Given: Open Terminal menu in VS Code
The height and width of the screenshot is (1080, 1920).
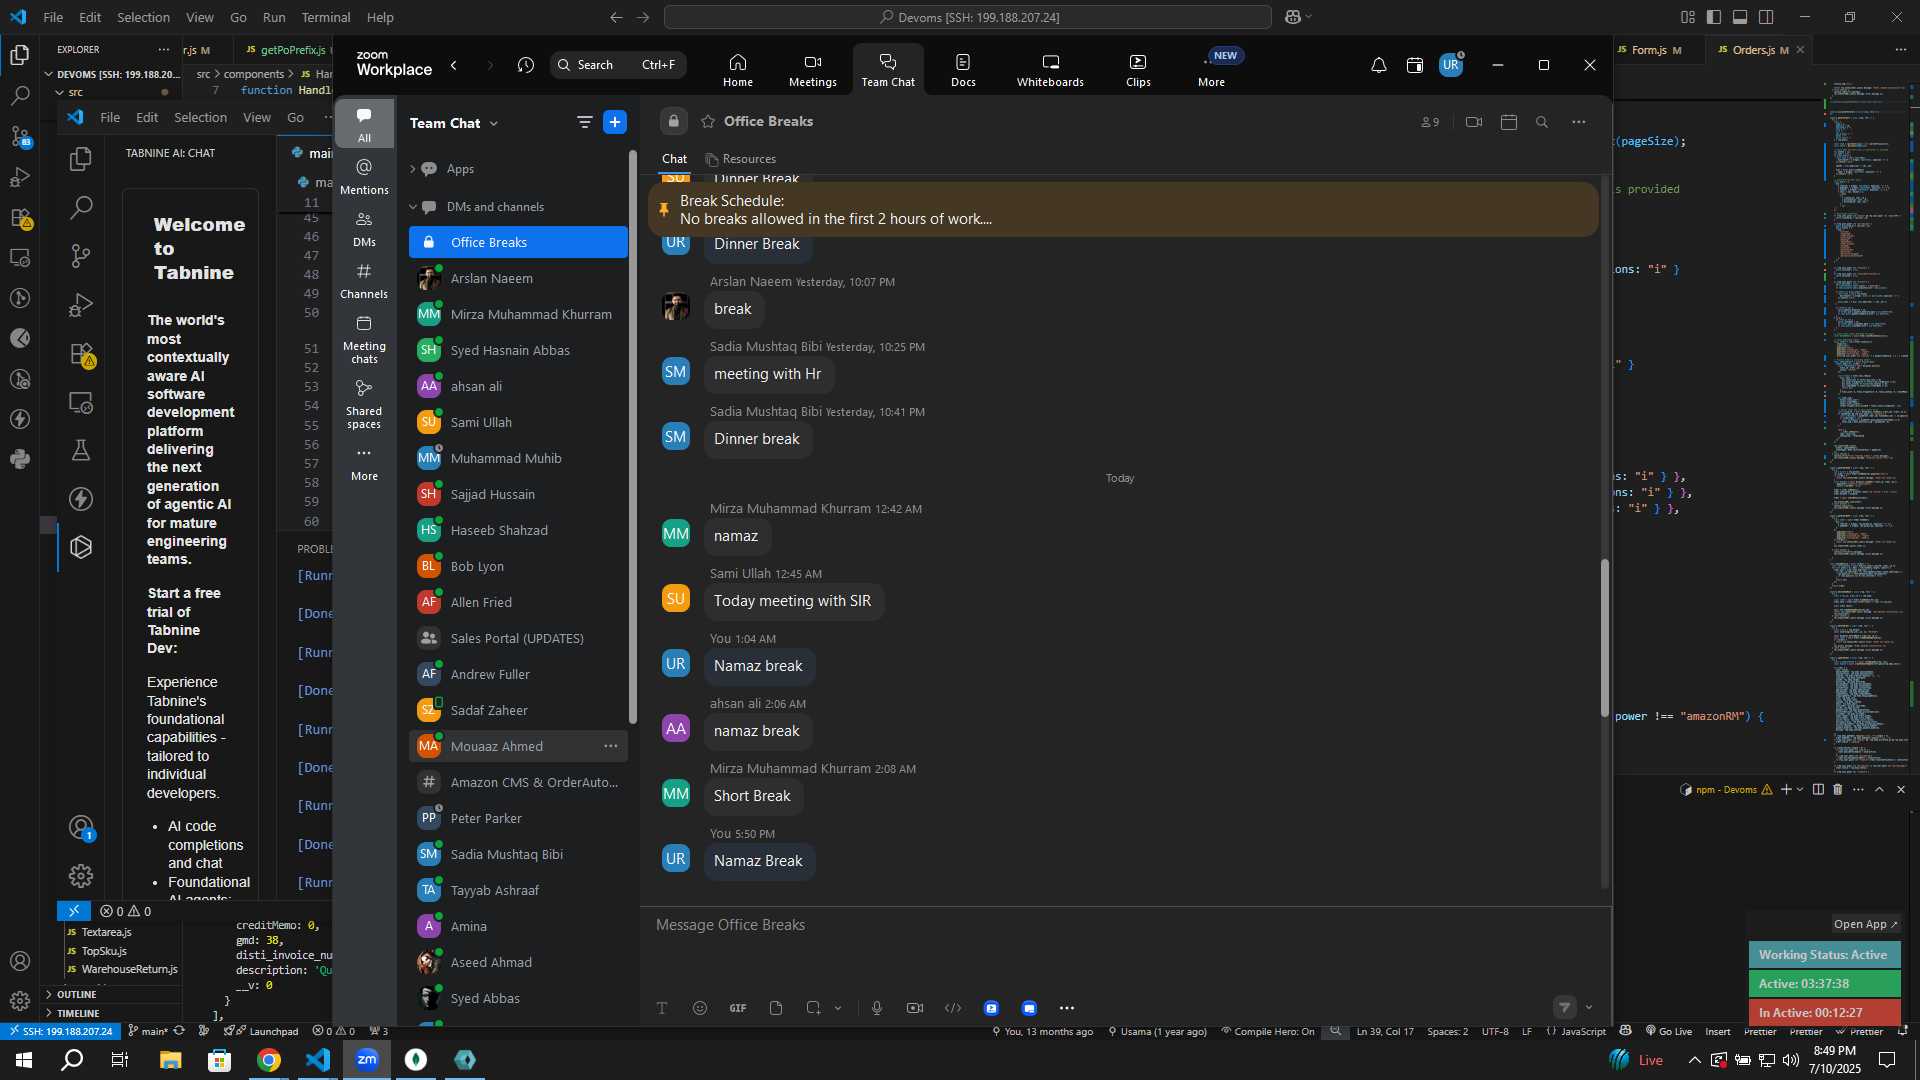Looking at the screenshot, I should coord(326,17).
